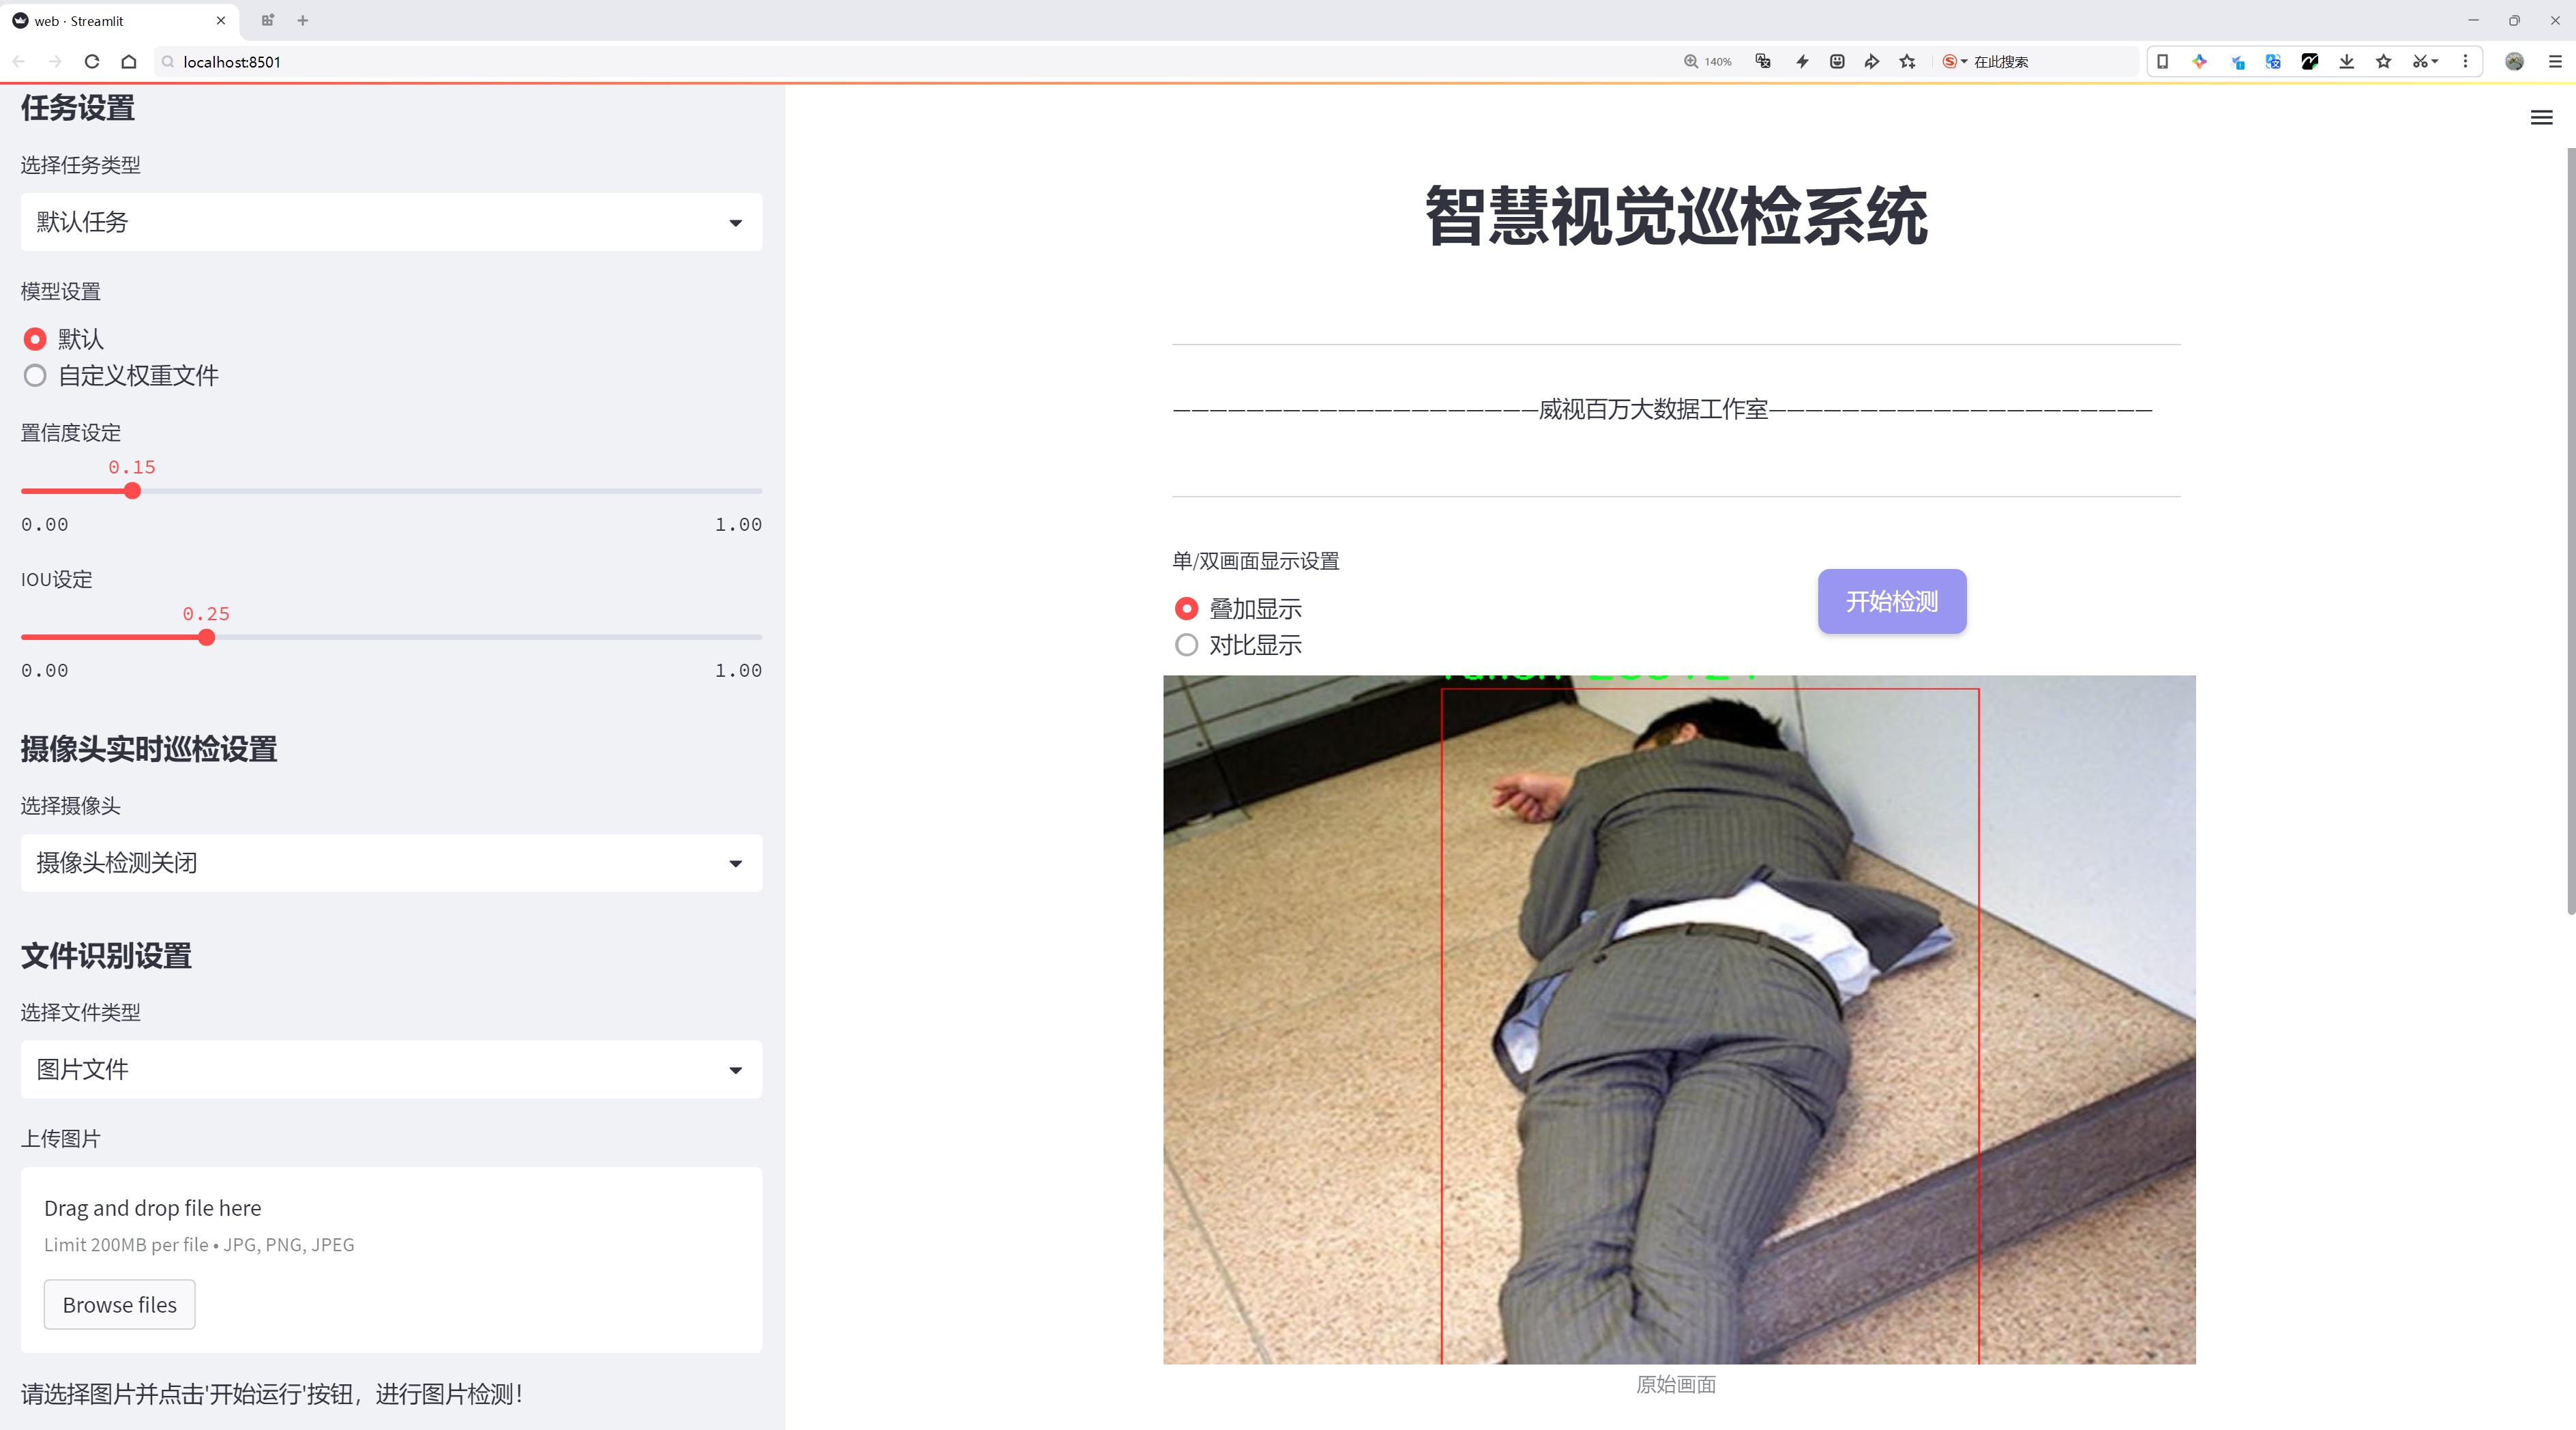2576x1430 pixels.
Task: Click the share arrow icon in address bar
Action: (1872, 62)
